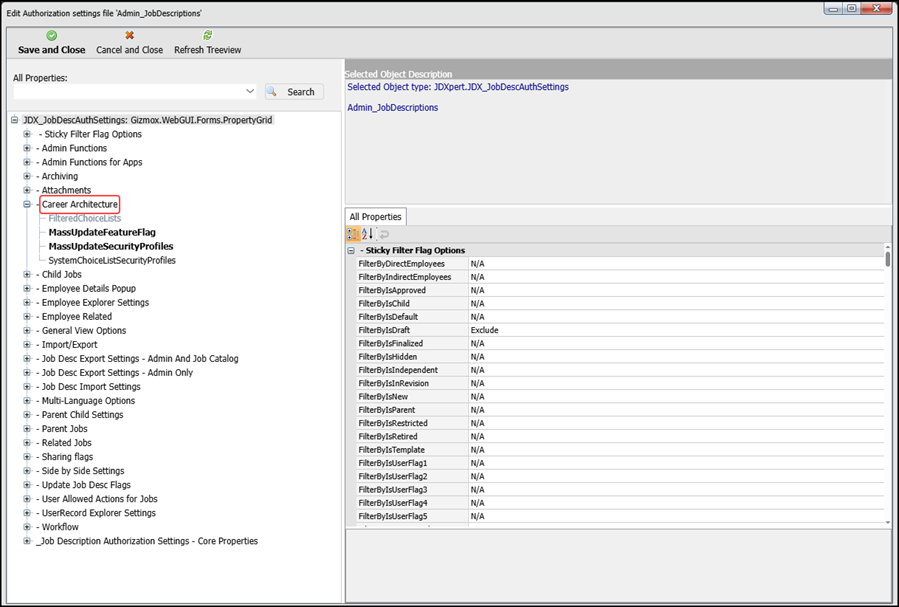Select the MassUpdateFeatureFlag tree item
The width and height of the screenshot is (899, 607).
coord(102,232)
